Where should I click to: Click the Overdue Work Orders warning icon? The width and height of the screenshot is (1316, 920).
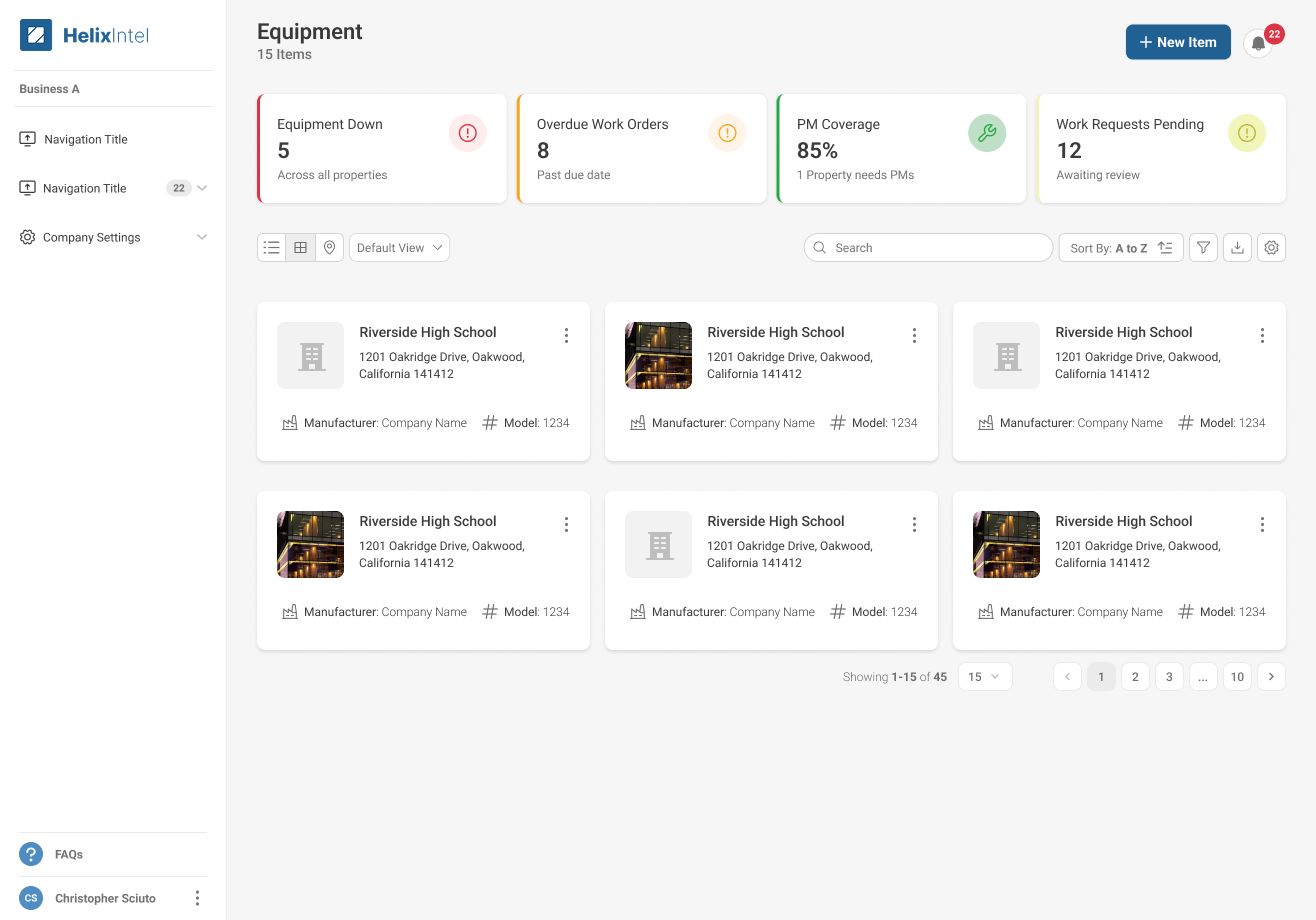(727, 133)
